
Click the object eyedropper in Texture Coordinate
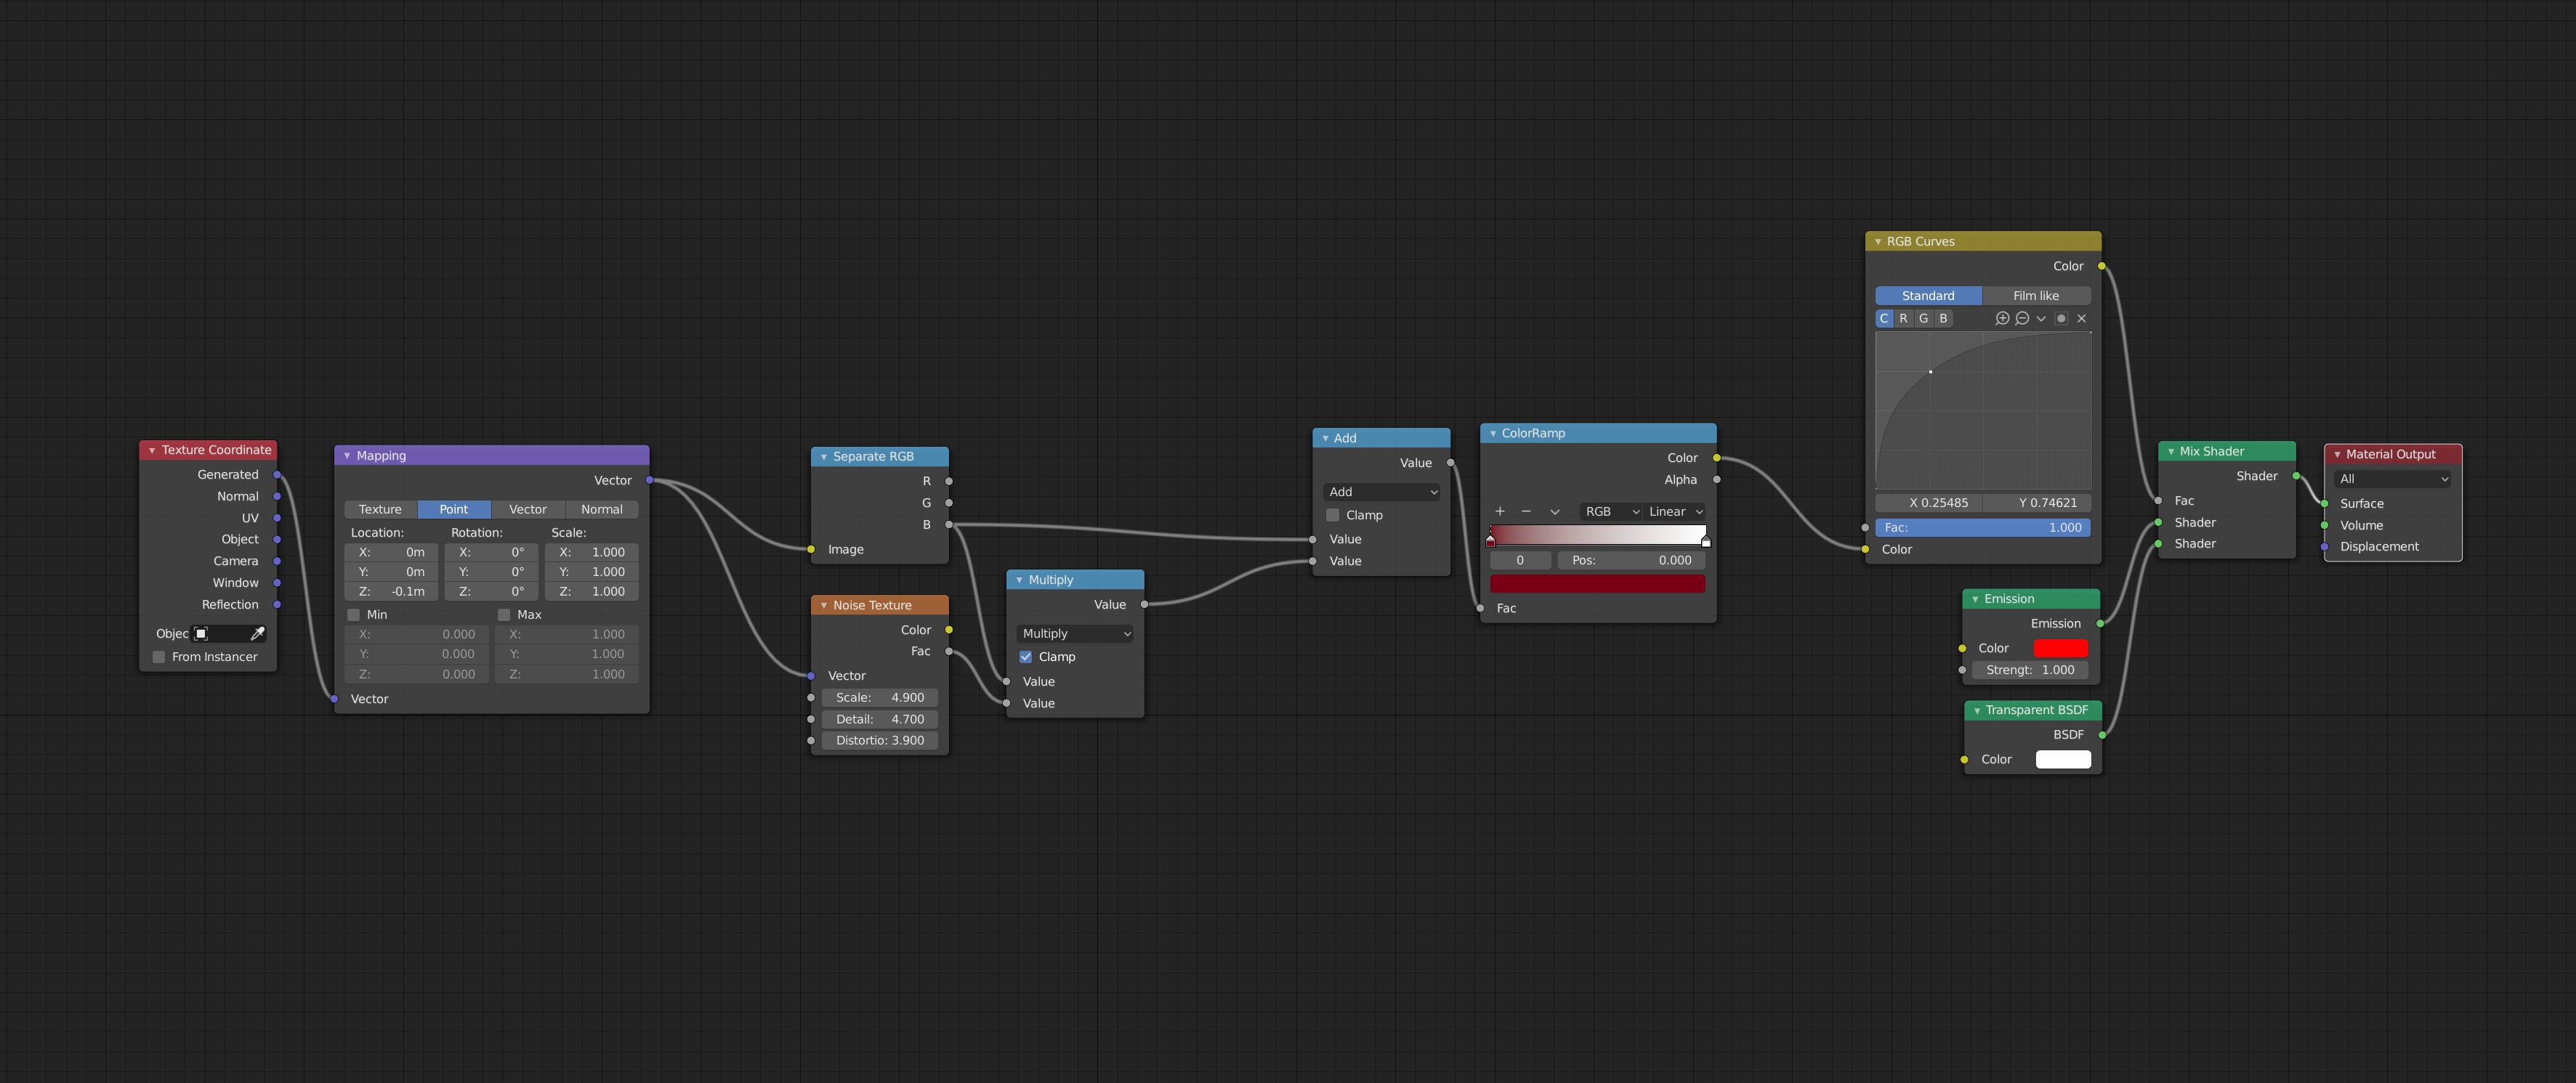(257, 634)
